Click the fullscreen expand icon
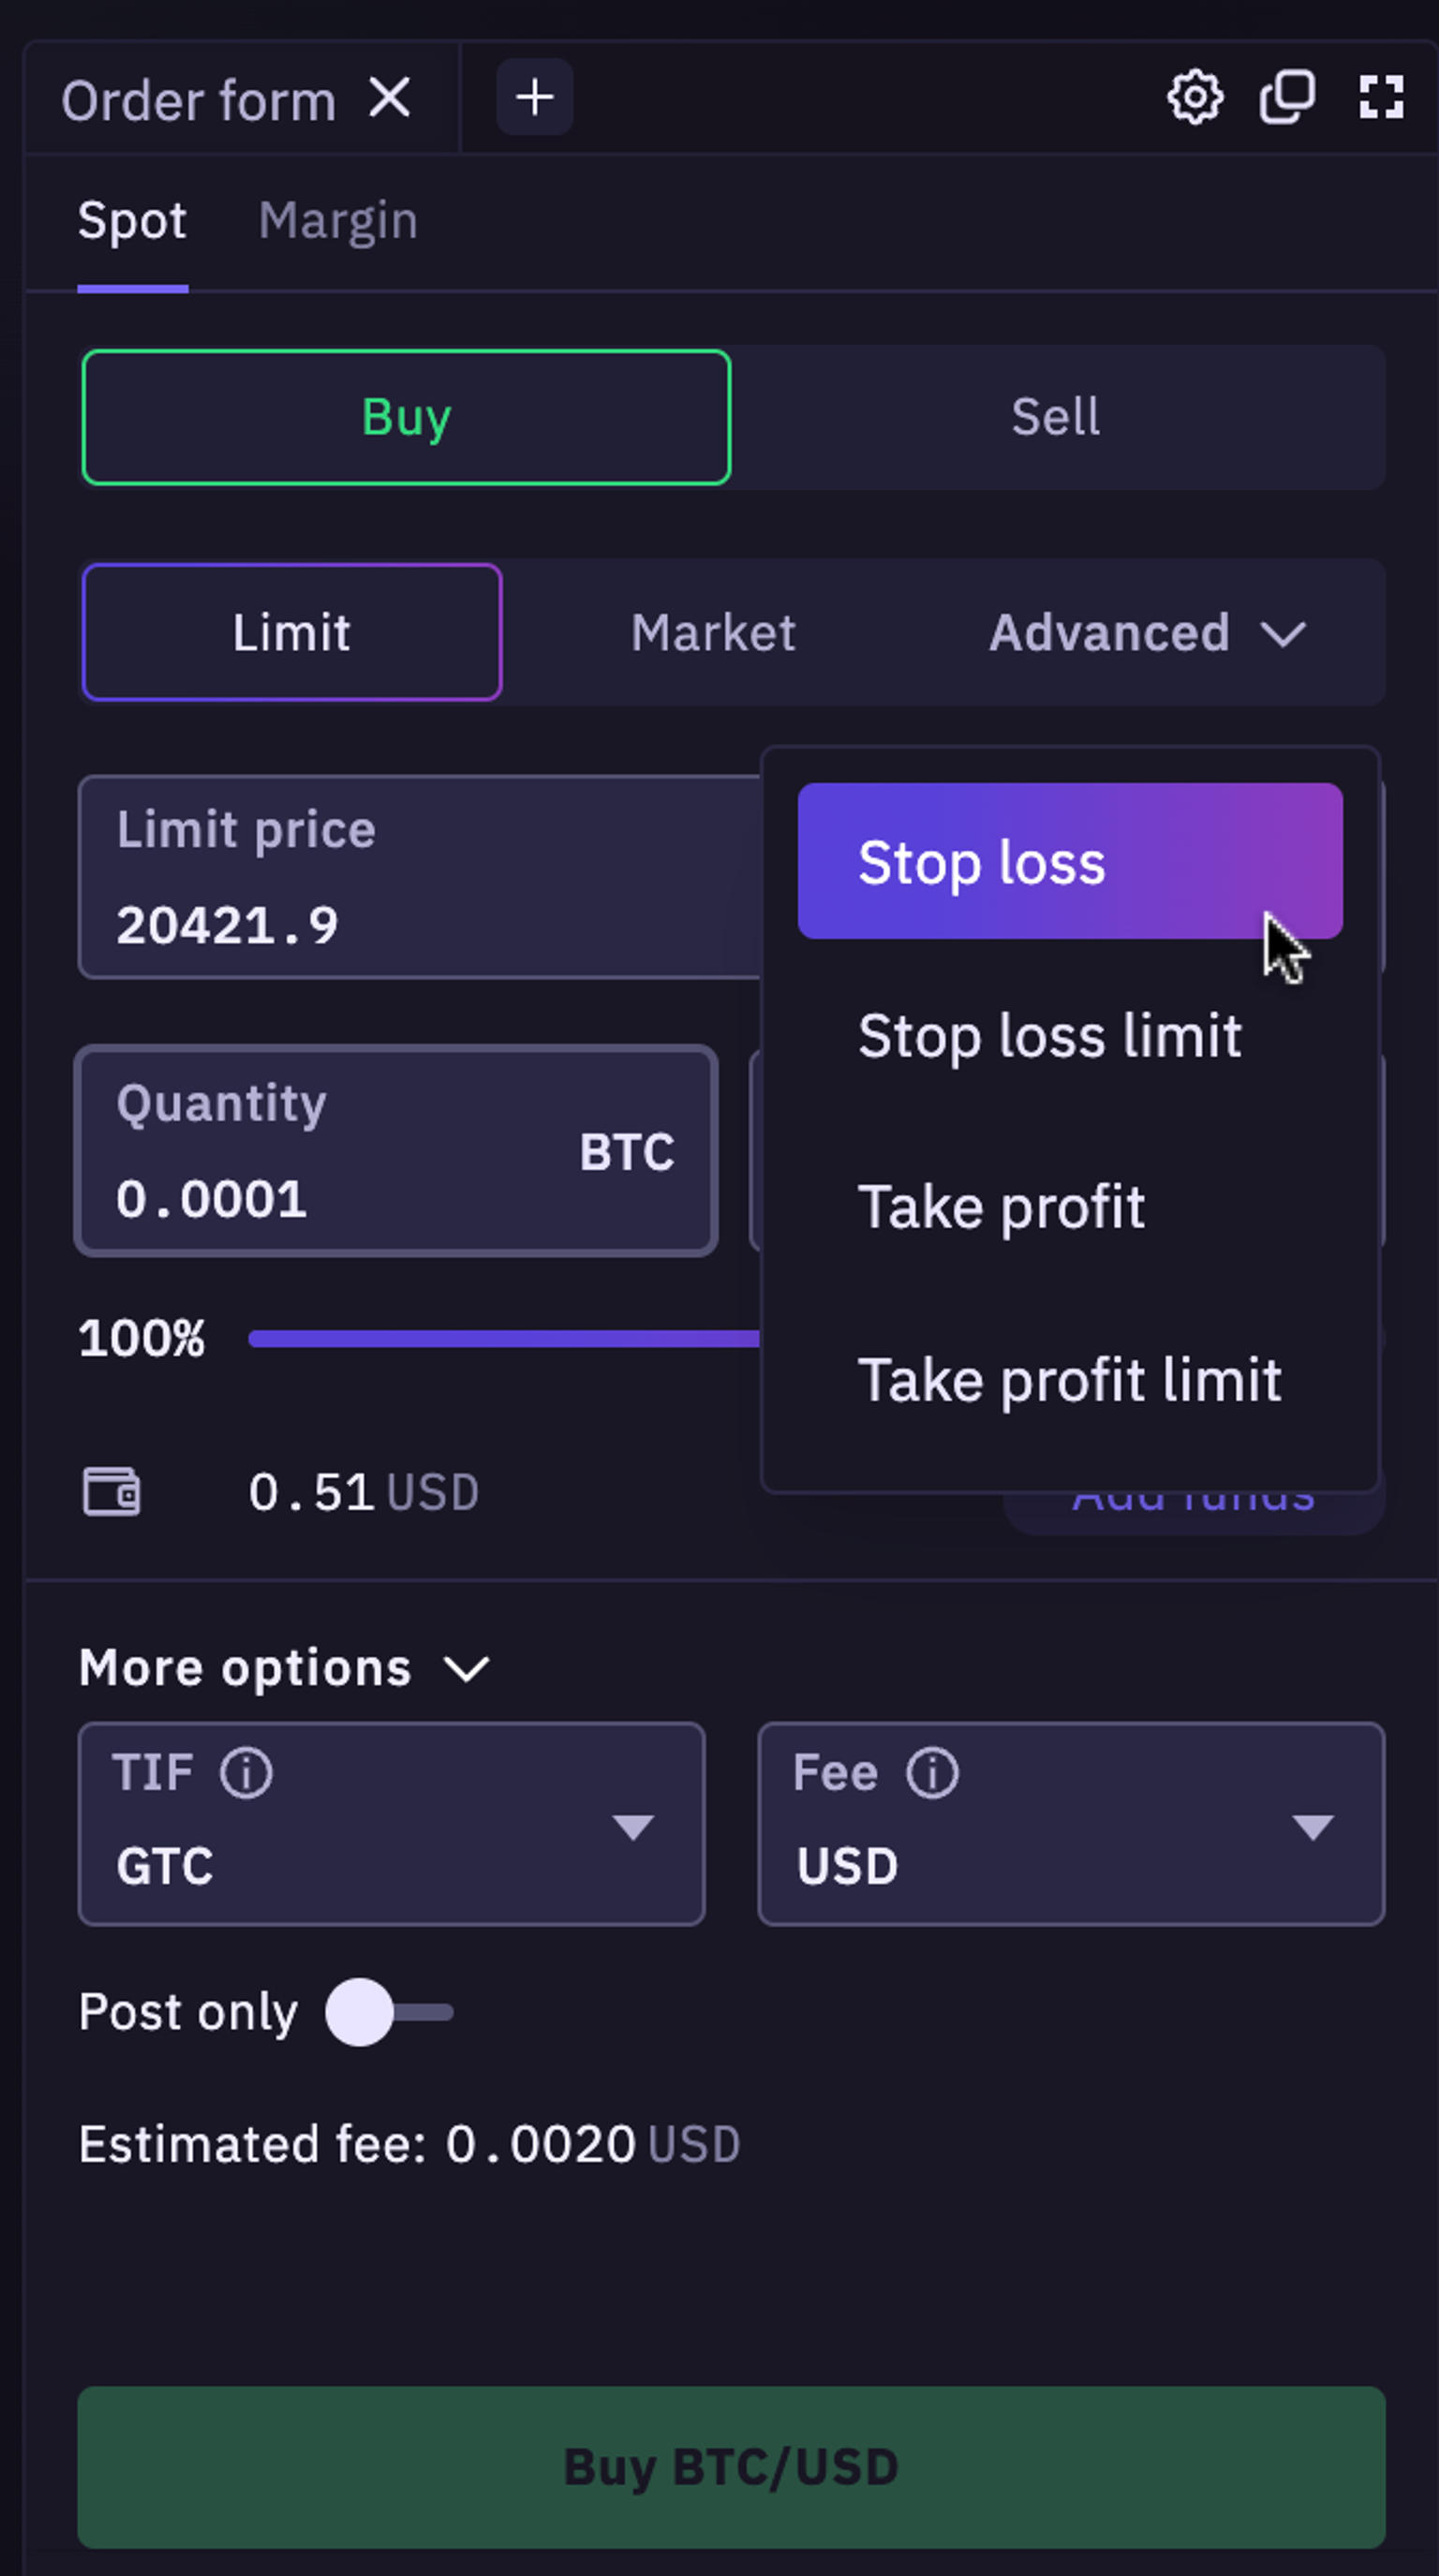Screen dimensions: 1439x2576 pyautogui.click(x=1381, y=98)
